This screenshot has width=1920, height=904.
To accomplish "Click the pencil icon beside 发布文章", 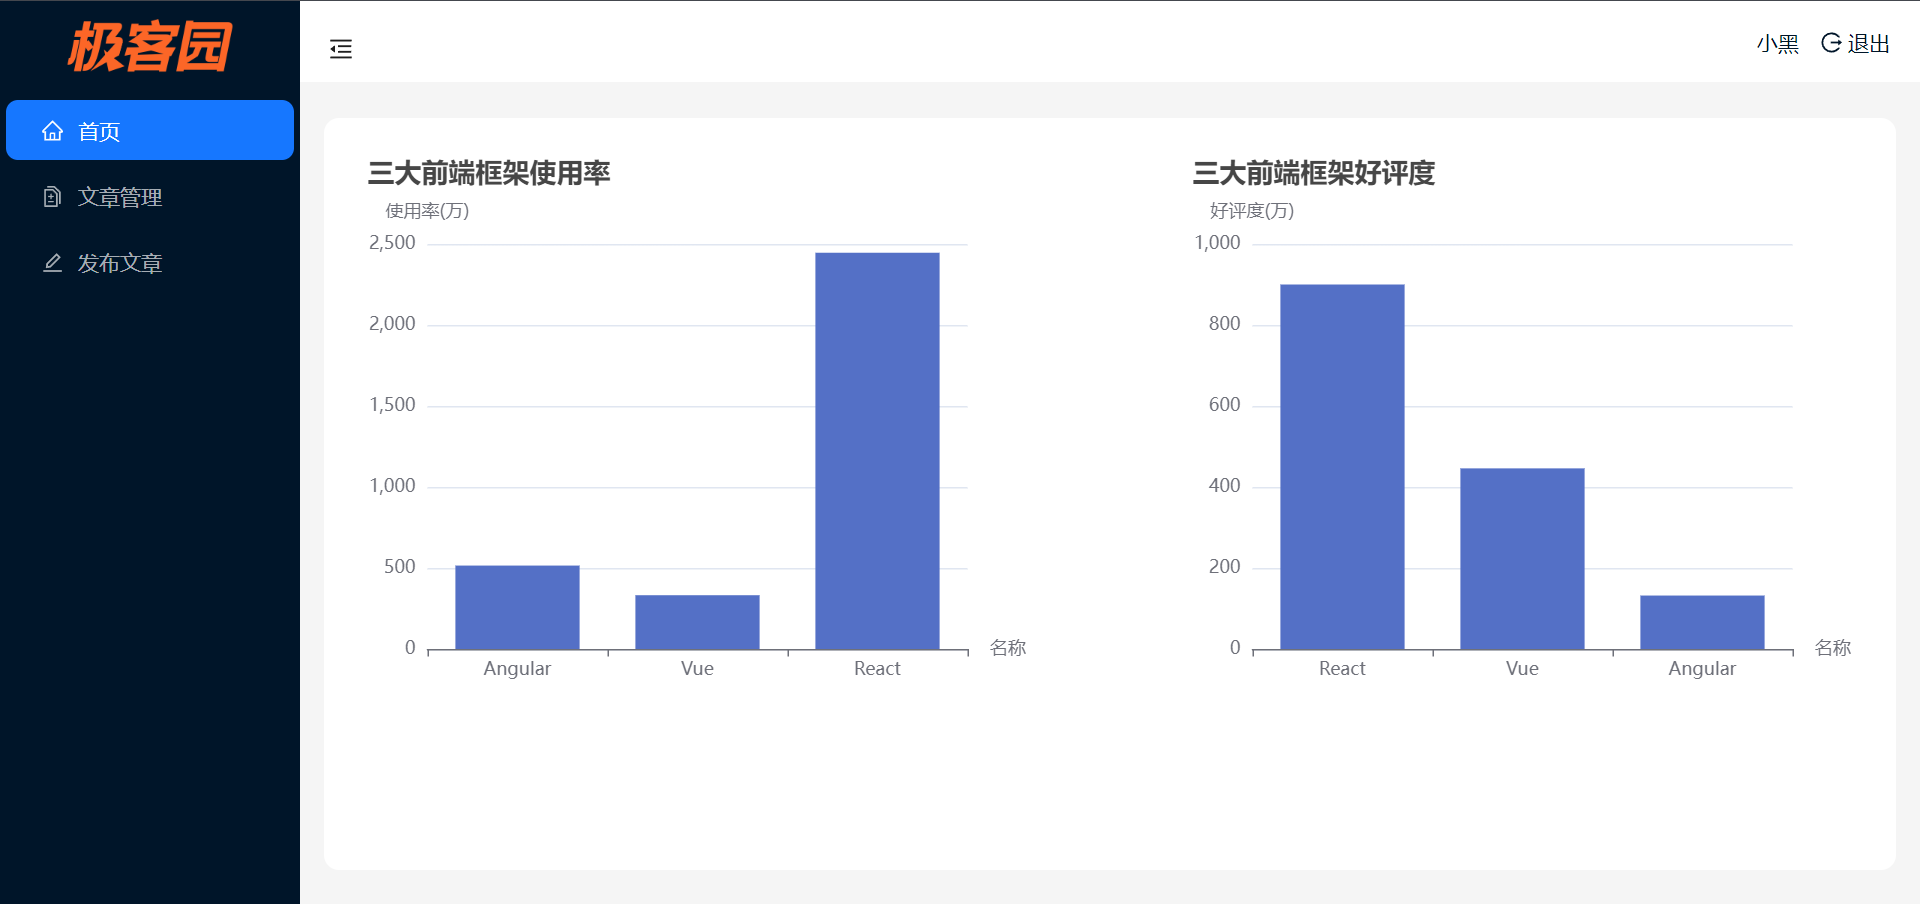I will tap(52, 263).
